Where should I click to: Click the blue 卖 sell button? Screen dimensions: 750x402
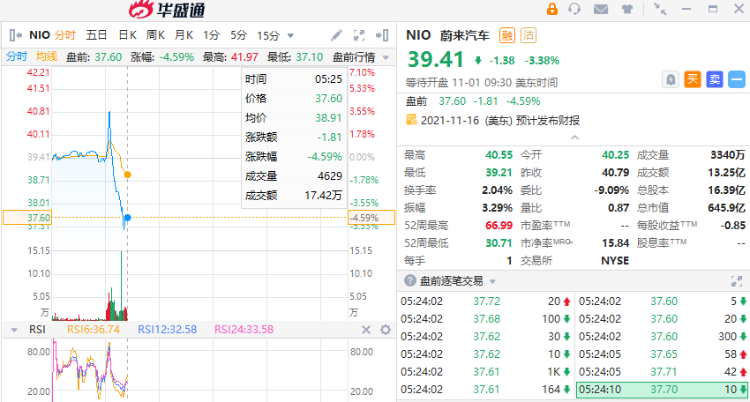tap(714, 79)
